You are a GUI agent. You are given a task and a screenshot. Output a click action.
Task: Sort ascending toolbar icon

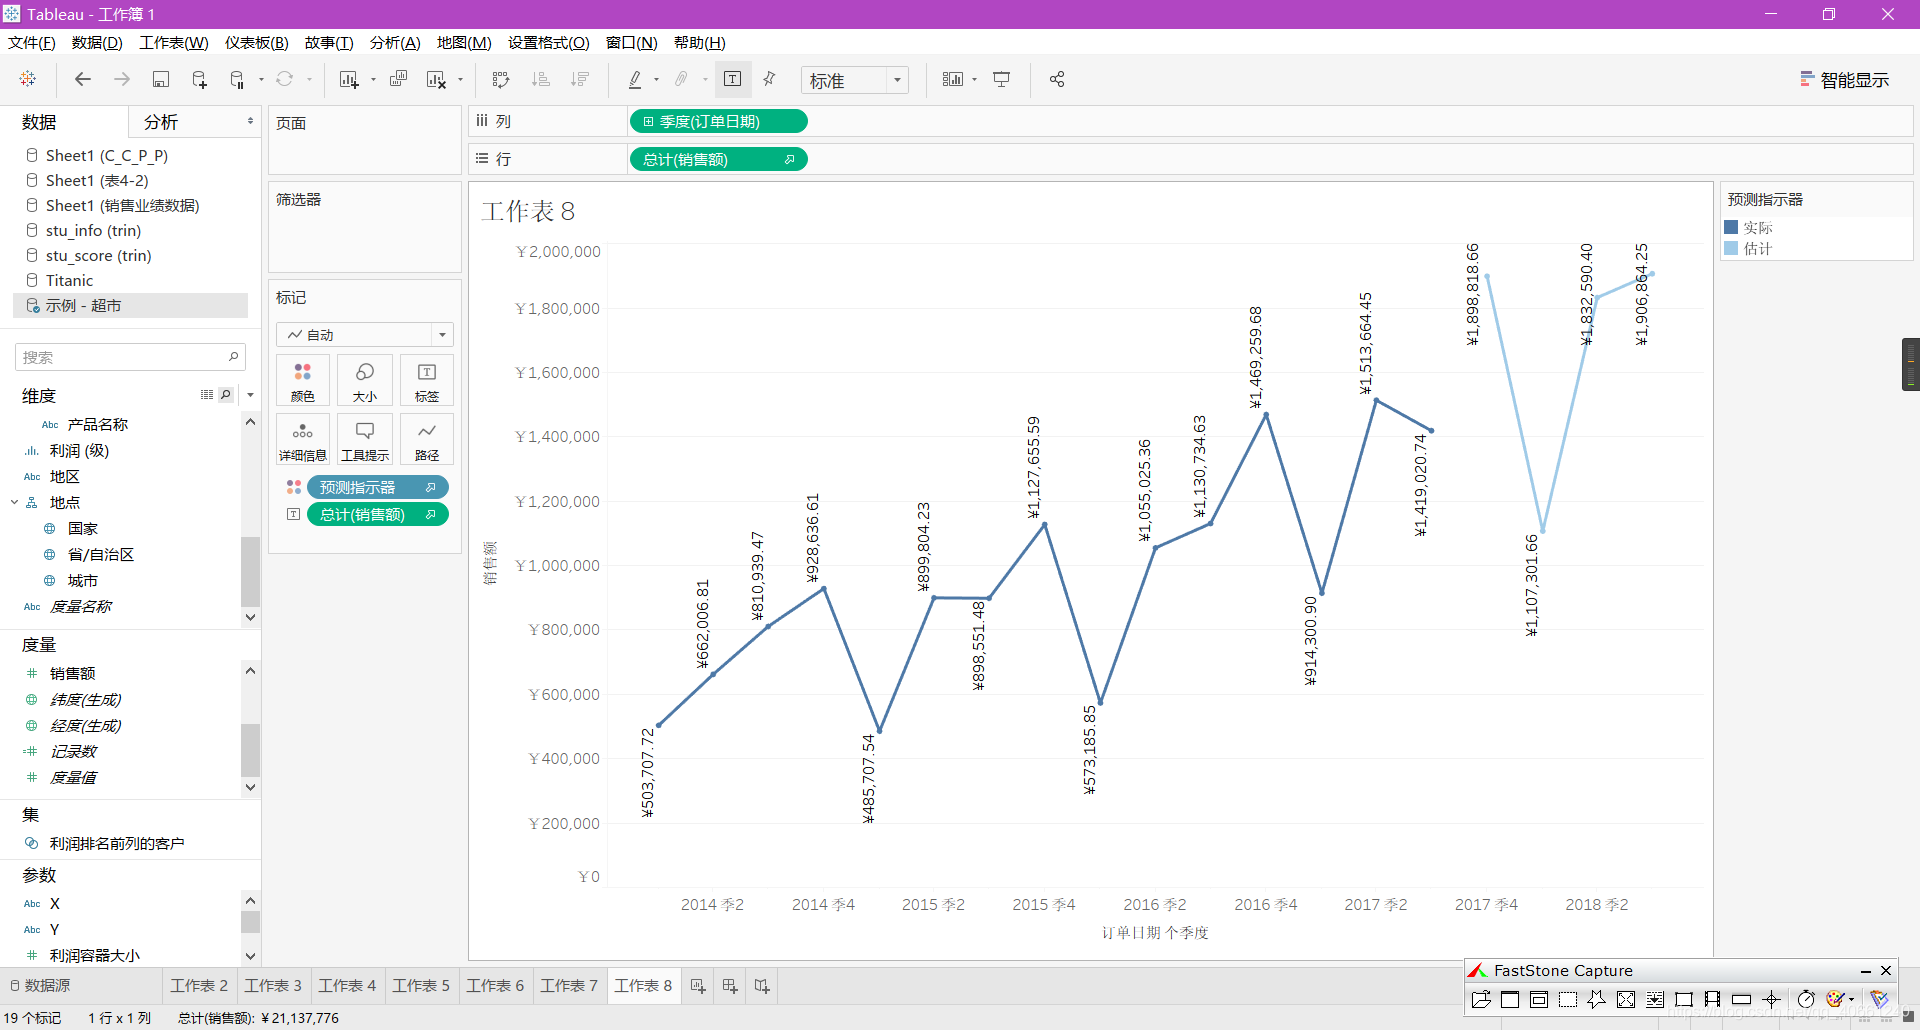coord(540,79)
